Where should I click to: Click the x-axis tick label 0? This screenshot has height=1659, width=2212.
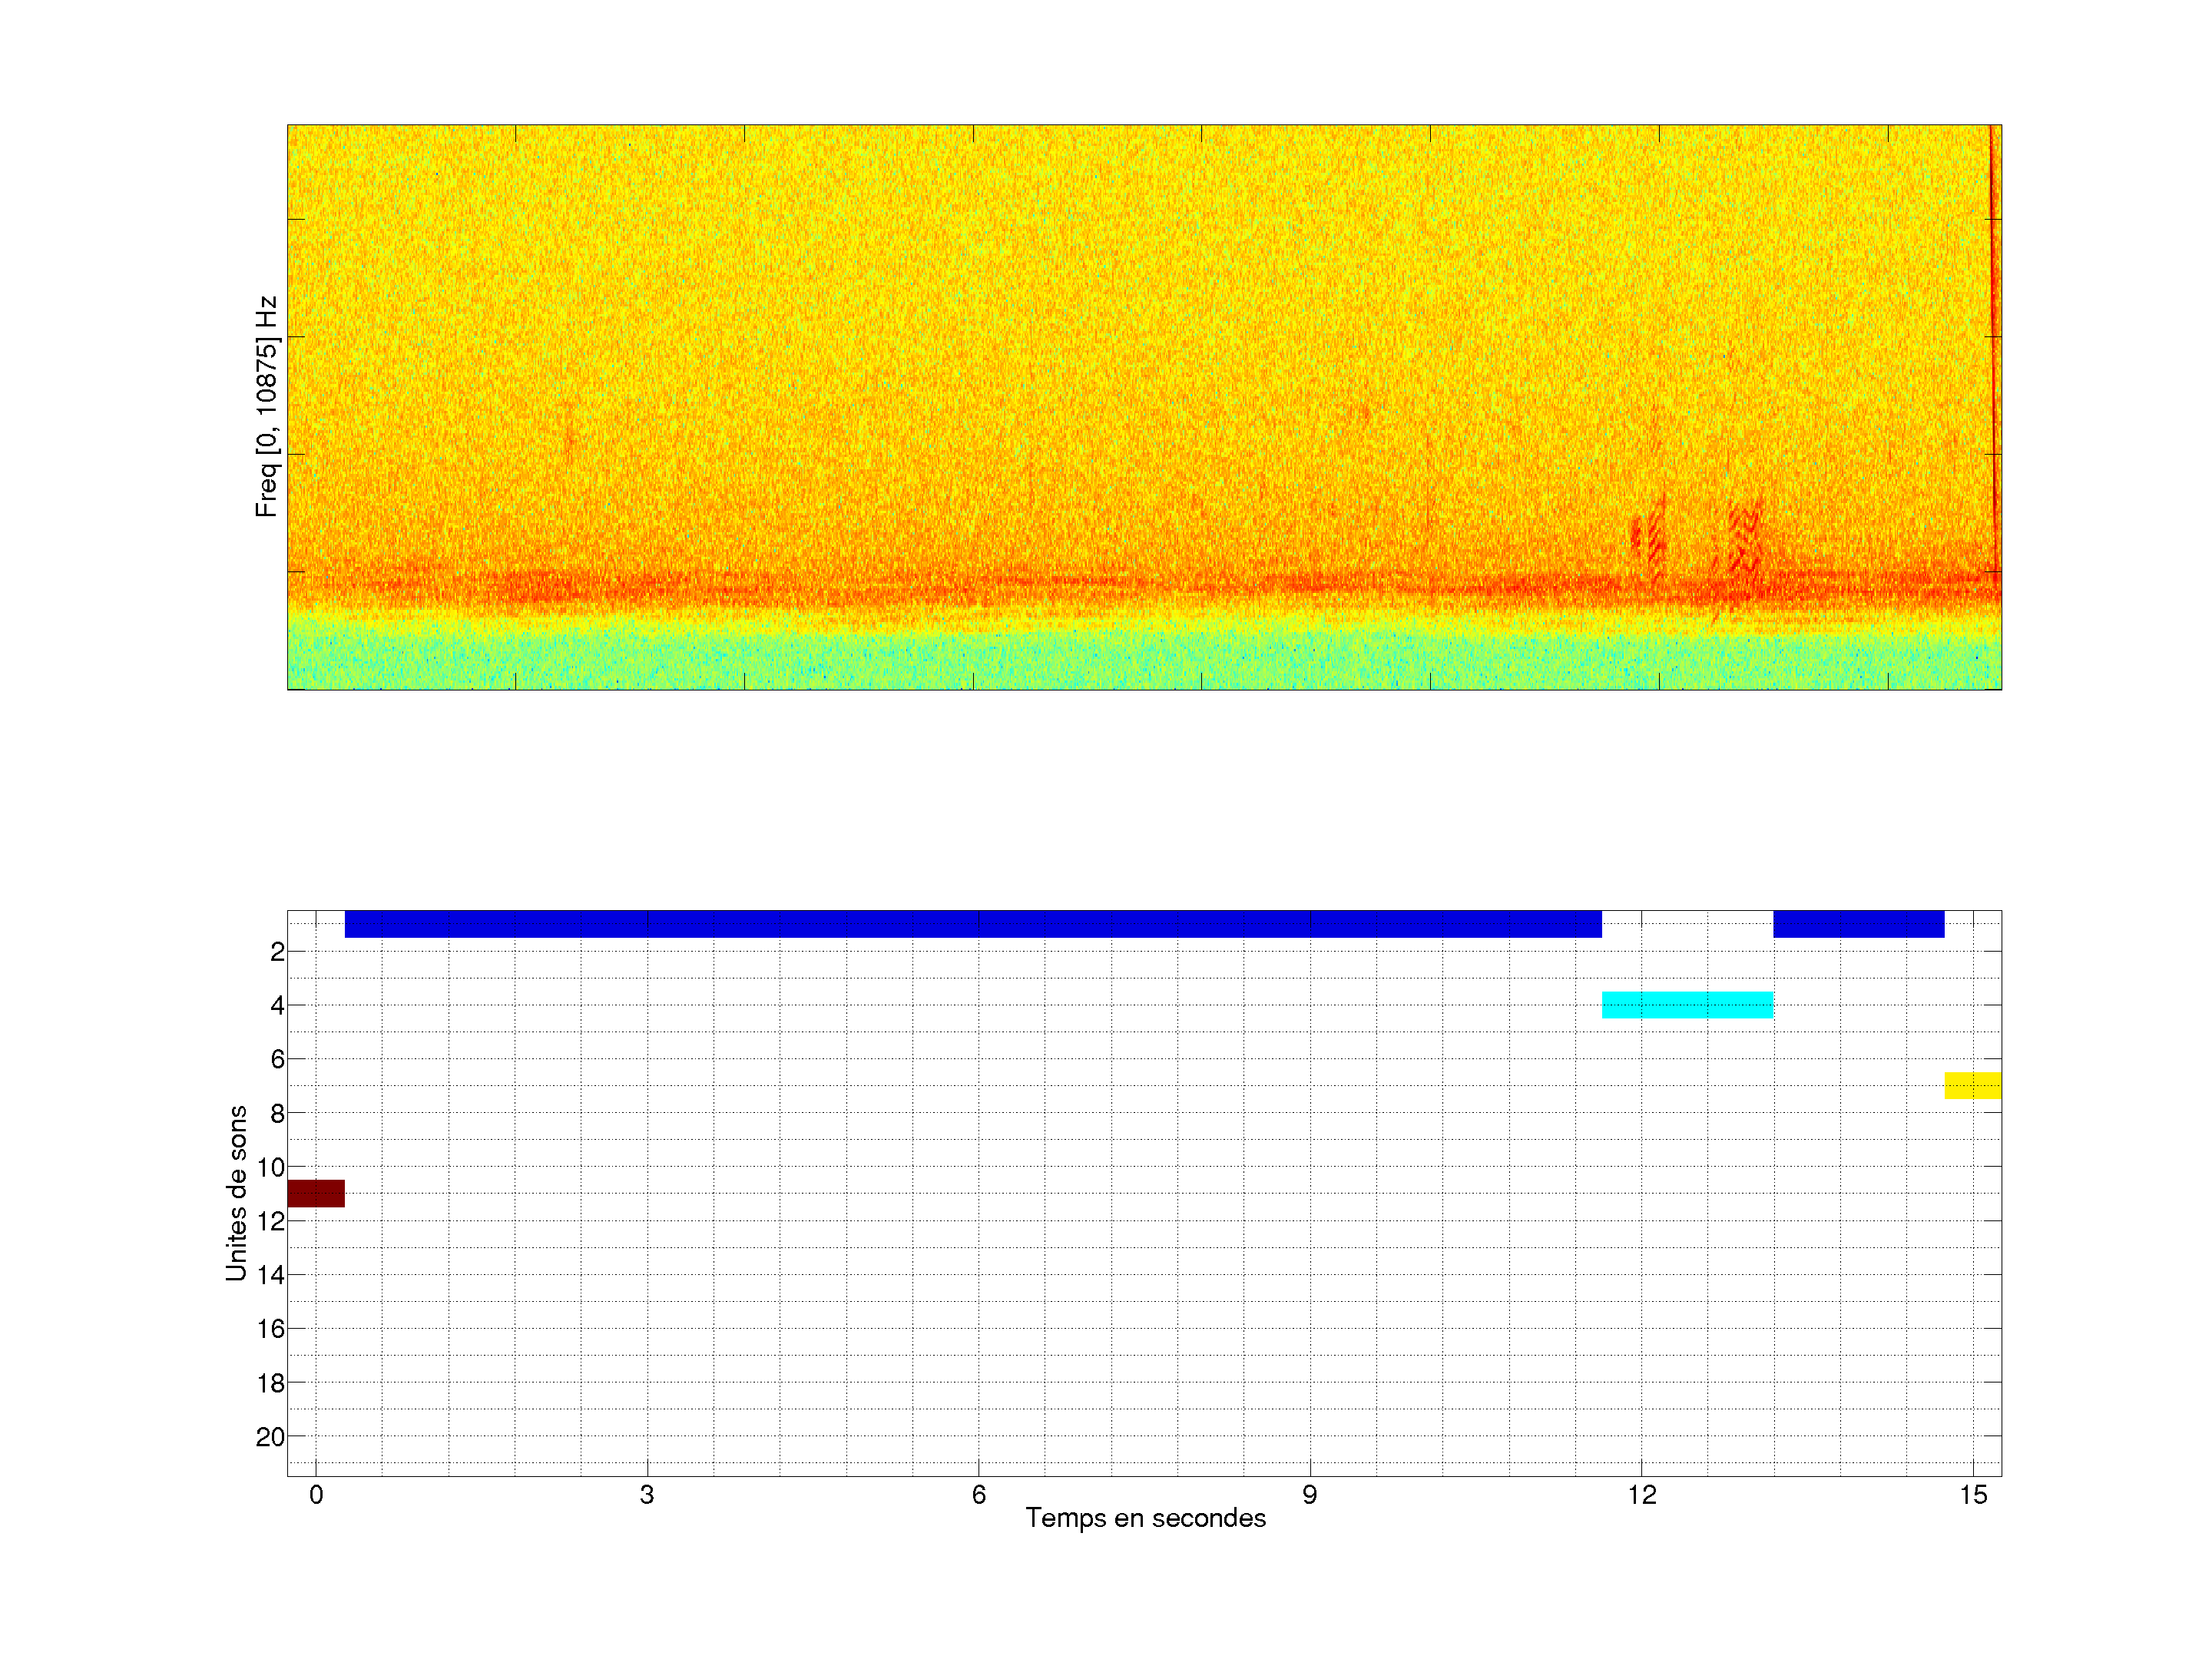click(316, 1495)
